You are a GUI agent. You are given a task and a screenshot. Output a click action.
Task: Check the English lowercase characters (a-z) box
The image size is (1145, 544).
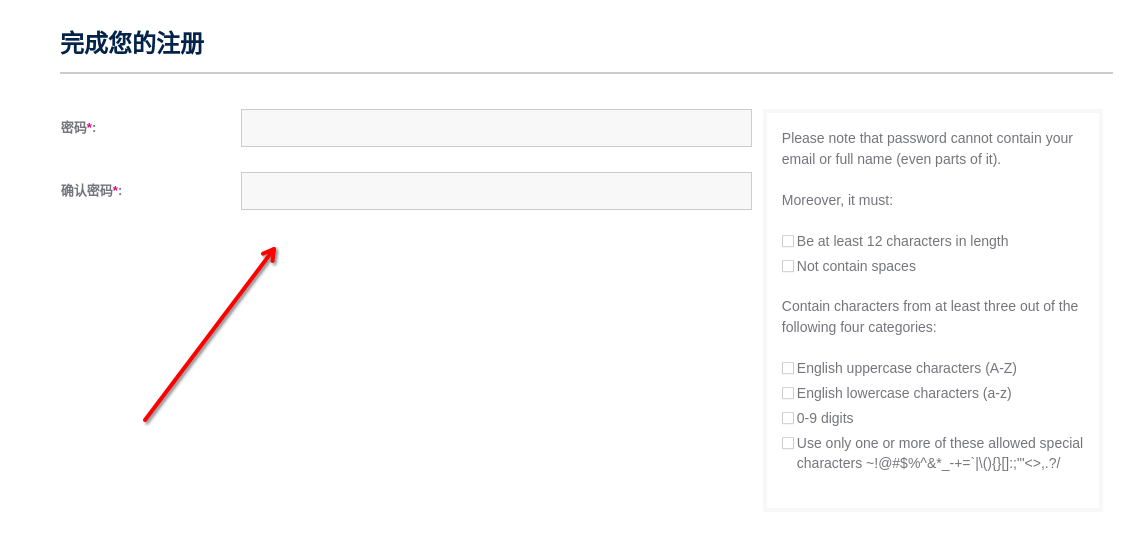pyautogui.click(x=788, y=393)
